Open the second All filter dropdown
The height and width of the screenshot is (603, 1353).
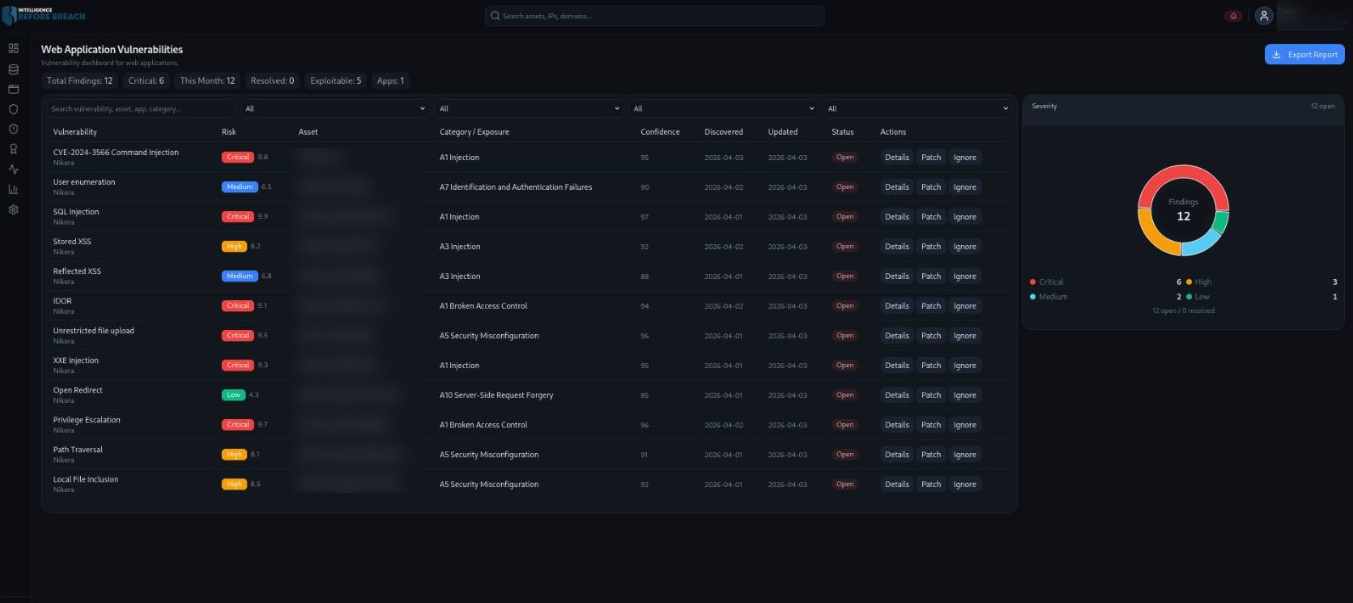click(529, 108)
